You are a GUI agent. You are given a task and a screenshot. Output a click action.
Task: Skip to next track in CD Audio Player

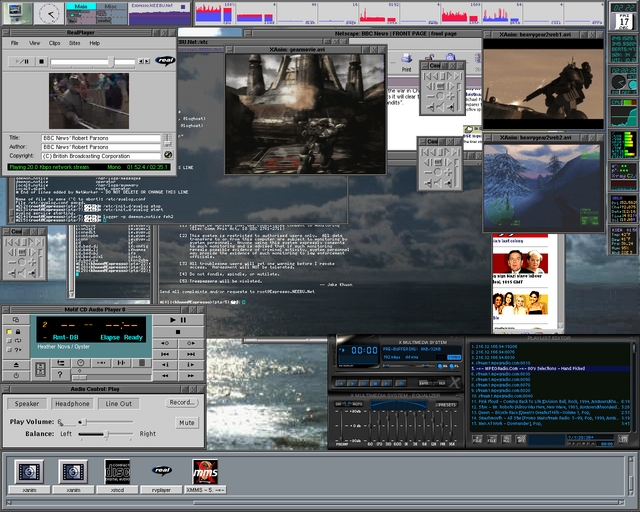(191, 354)
